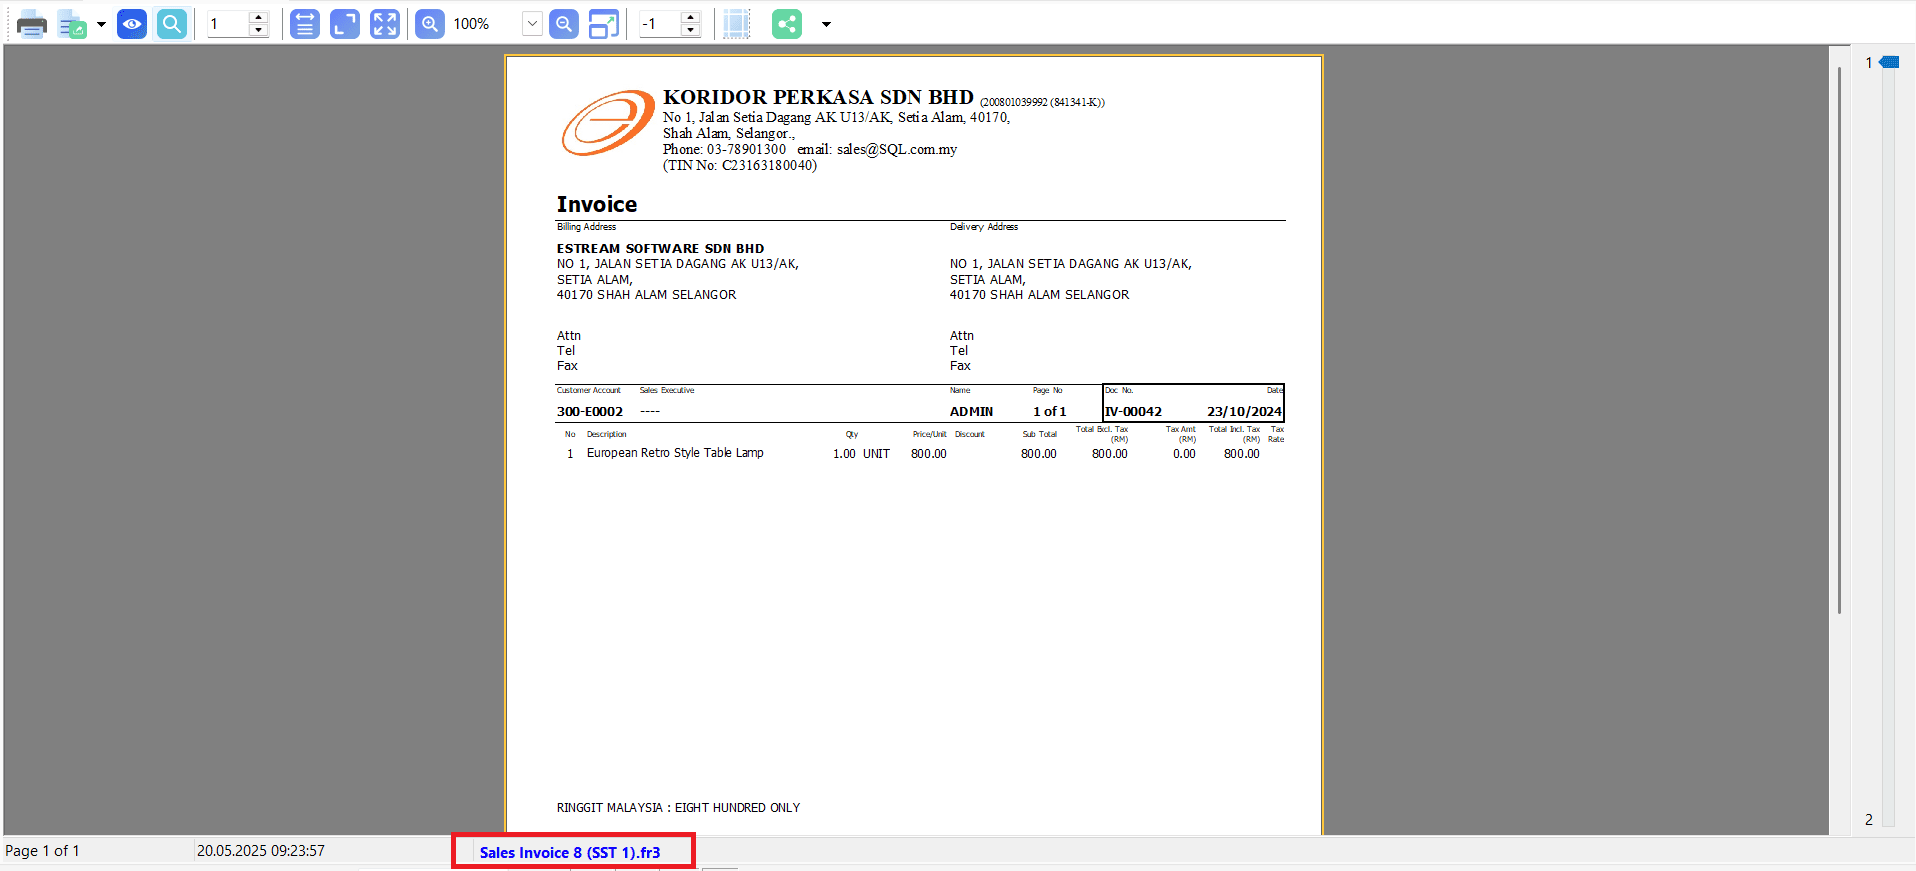
Task: Click the Zoom in icon
Action: [x=430, y=24]
